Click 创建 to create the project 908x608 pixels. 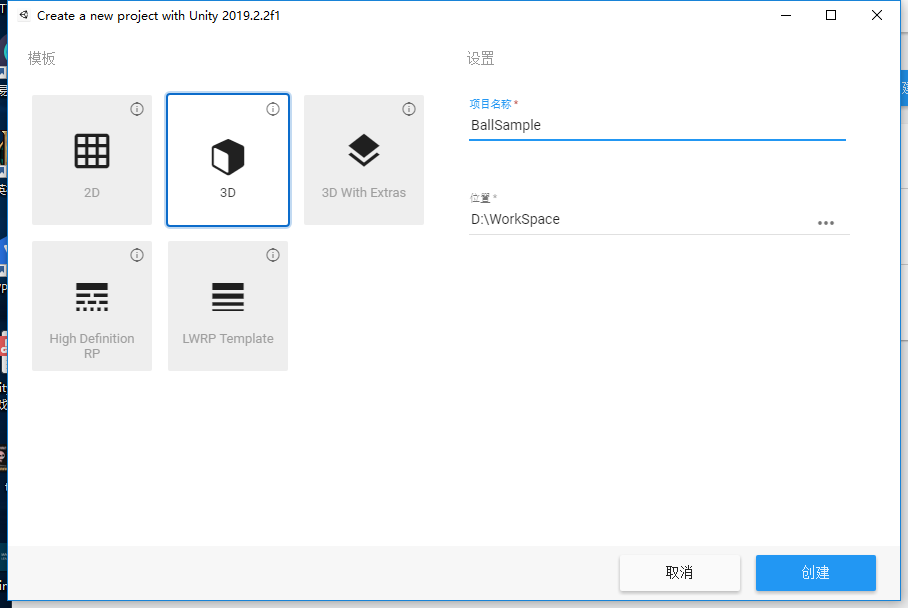(815, 573)
